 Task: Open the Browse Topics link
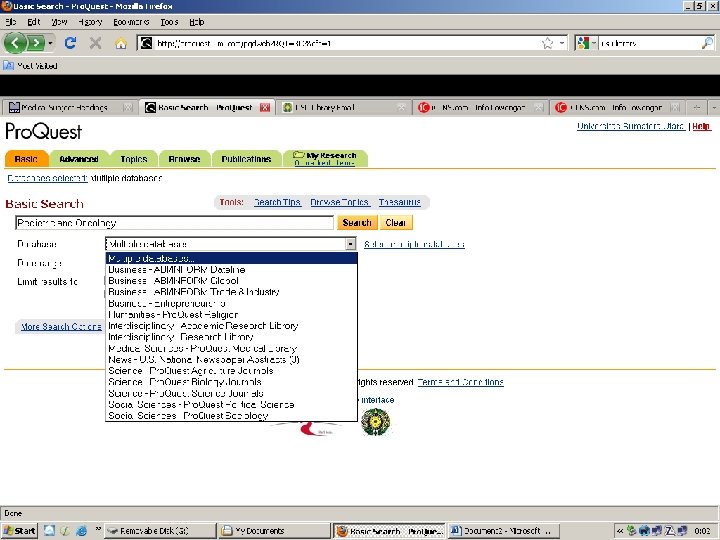[x=340, y=202]
